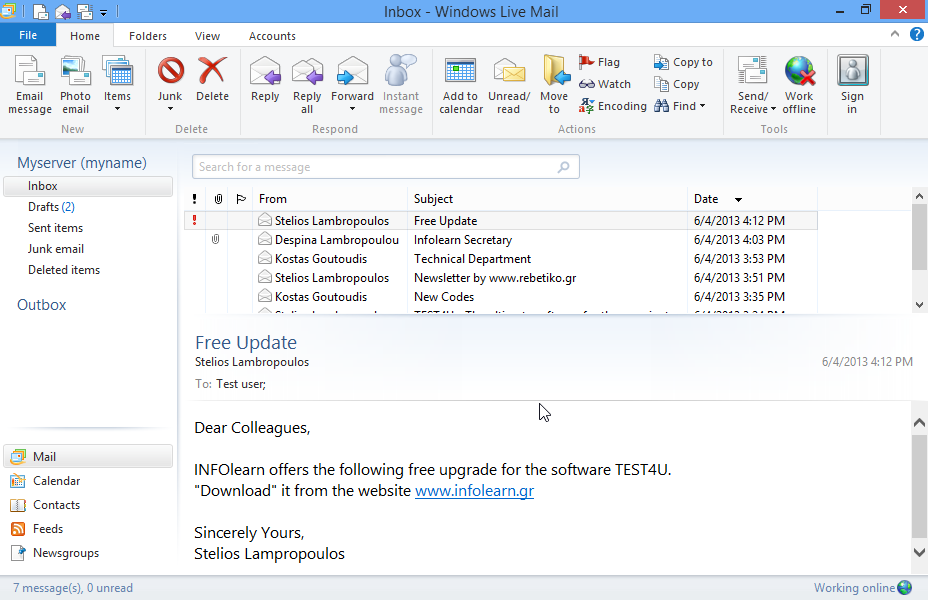Create a new Email message
The image size is (928, 600).
click(x=30, y=85)
